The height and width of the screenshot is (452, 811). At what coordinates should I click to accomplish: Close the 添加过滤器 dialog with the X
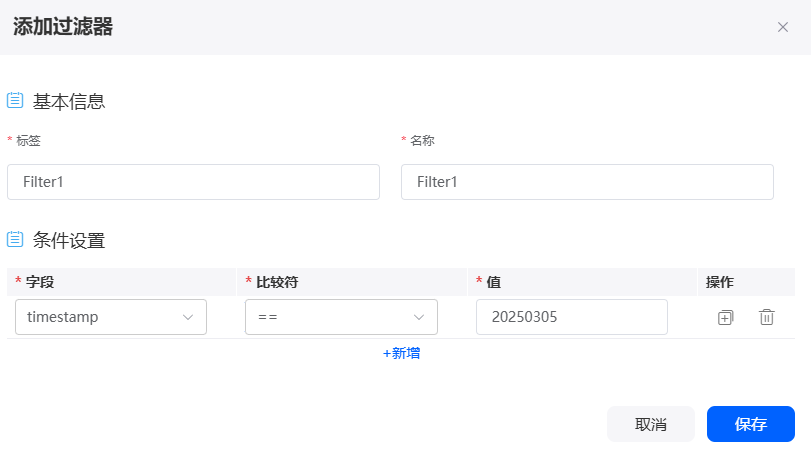[x=783, y=27]
